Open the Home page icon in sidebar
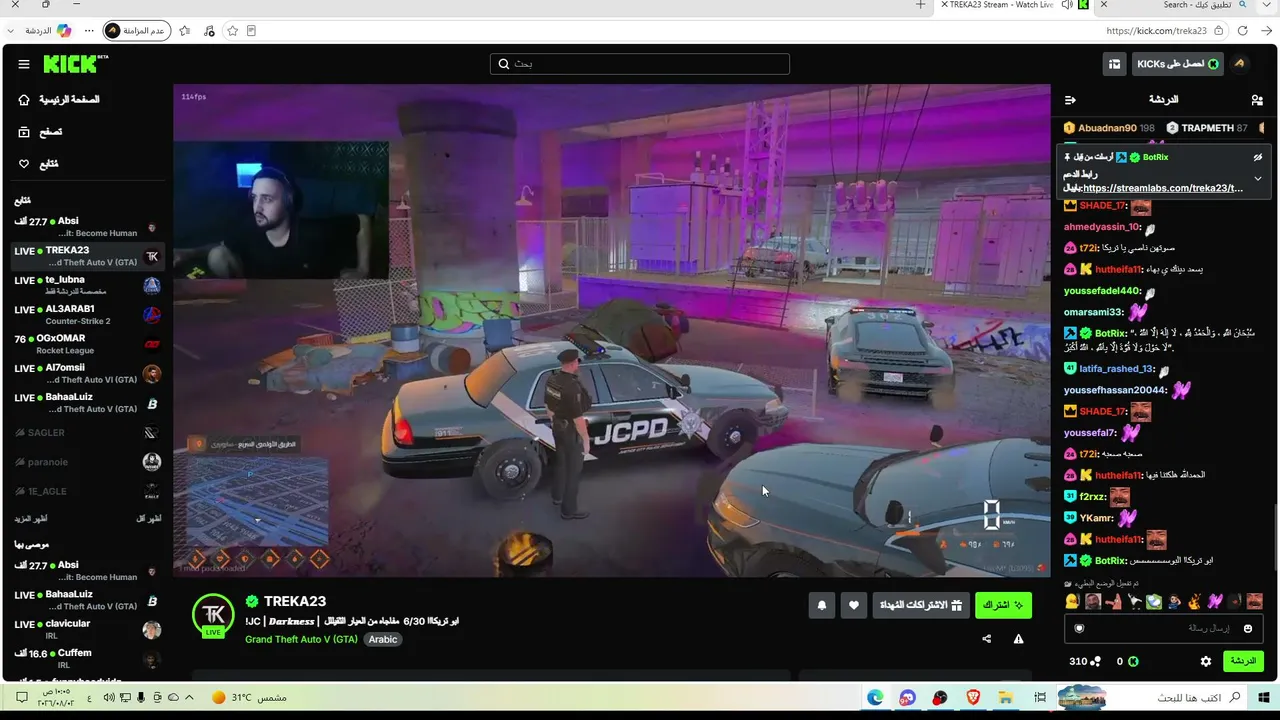Viewport: 1280px width, 720px height. 24,100
